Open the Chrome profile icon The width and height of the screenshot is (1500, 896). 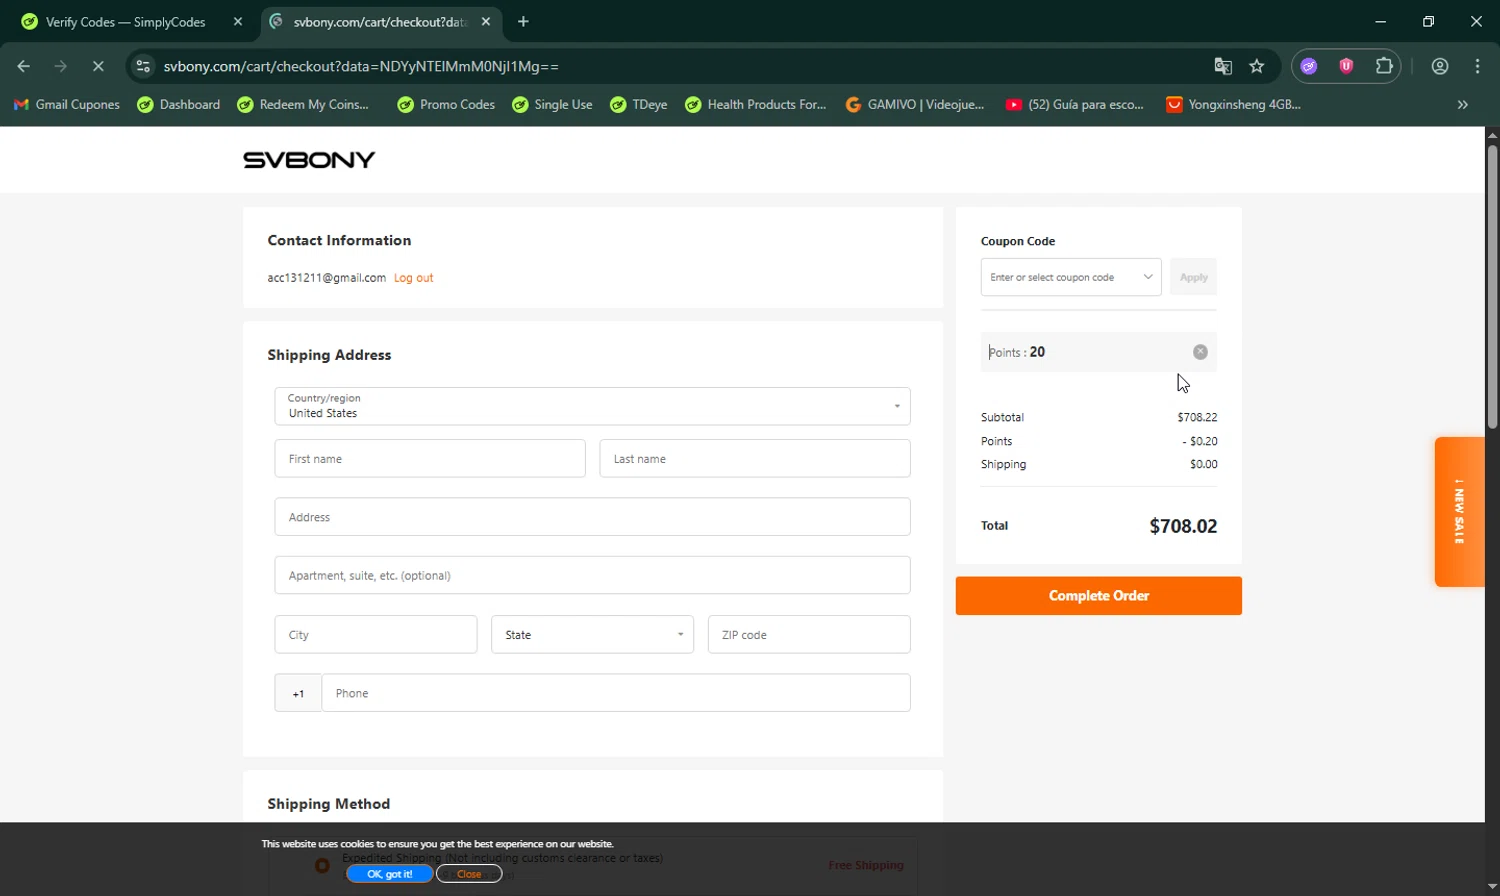1440,66
